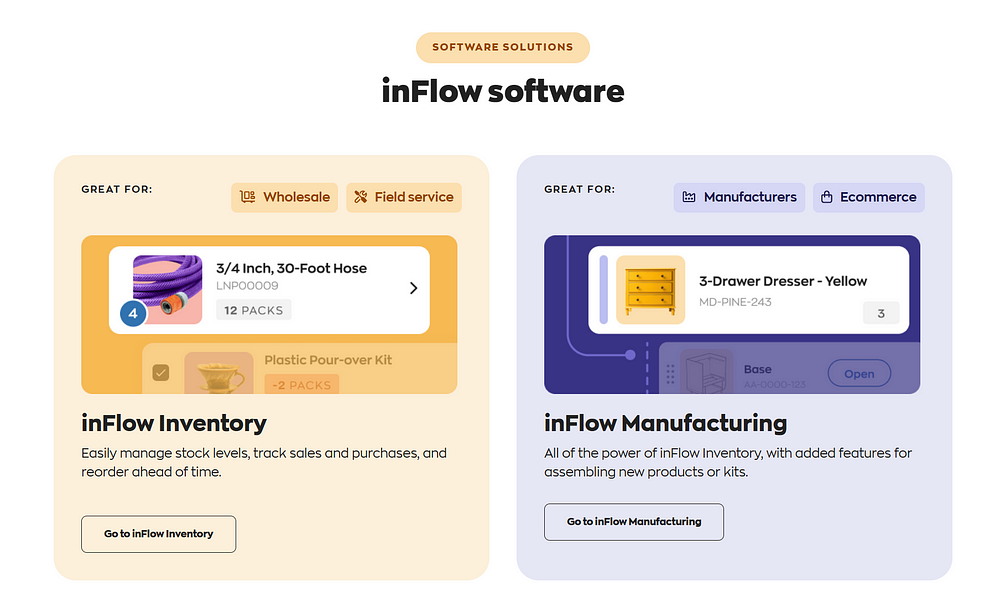The height and width of the screenshot is (605, 1000).
Task: Open the hose item chevron arrow
Action: pyautogui.click(x=413, y=288)
